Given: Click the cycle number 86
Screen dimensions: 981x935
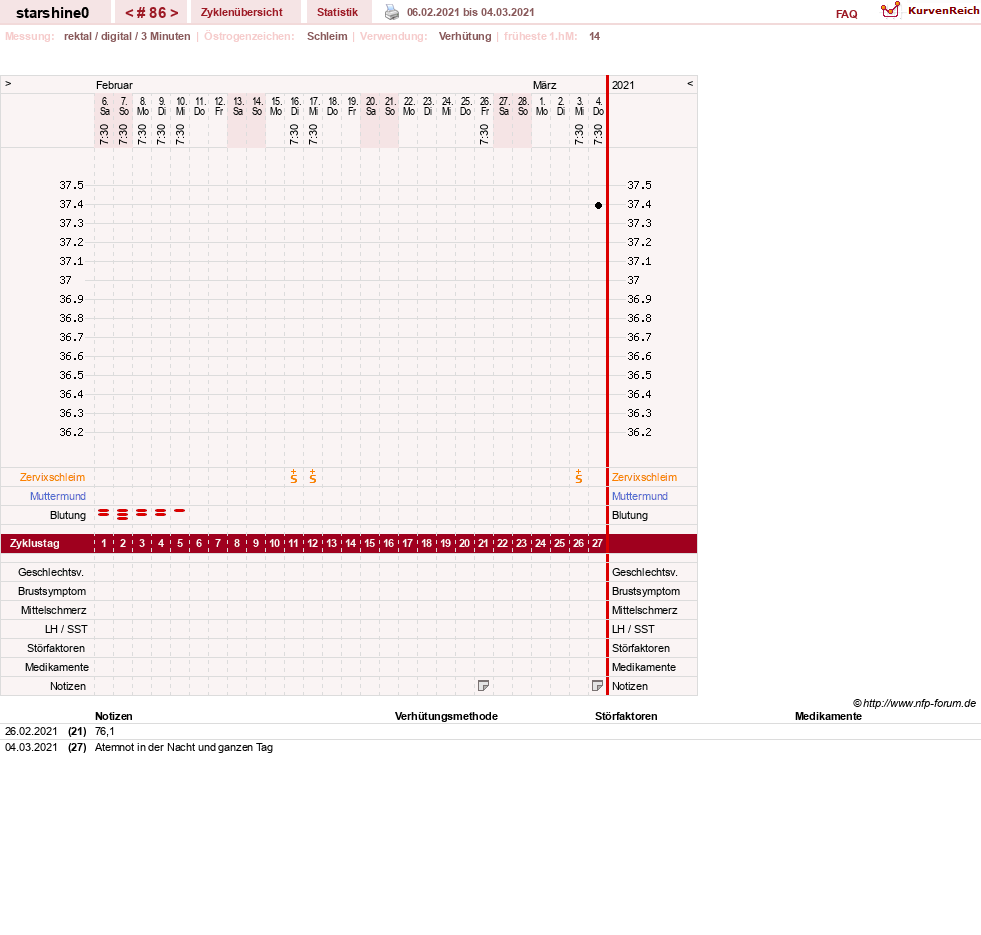Looking at the screenshot, I should (x=152, y=13).
